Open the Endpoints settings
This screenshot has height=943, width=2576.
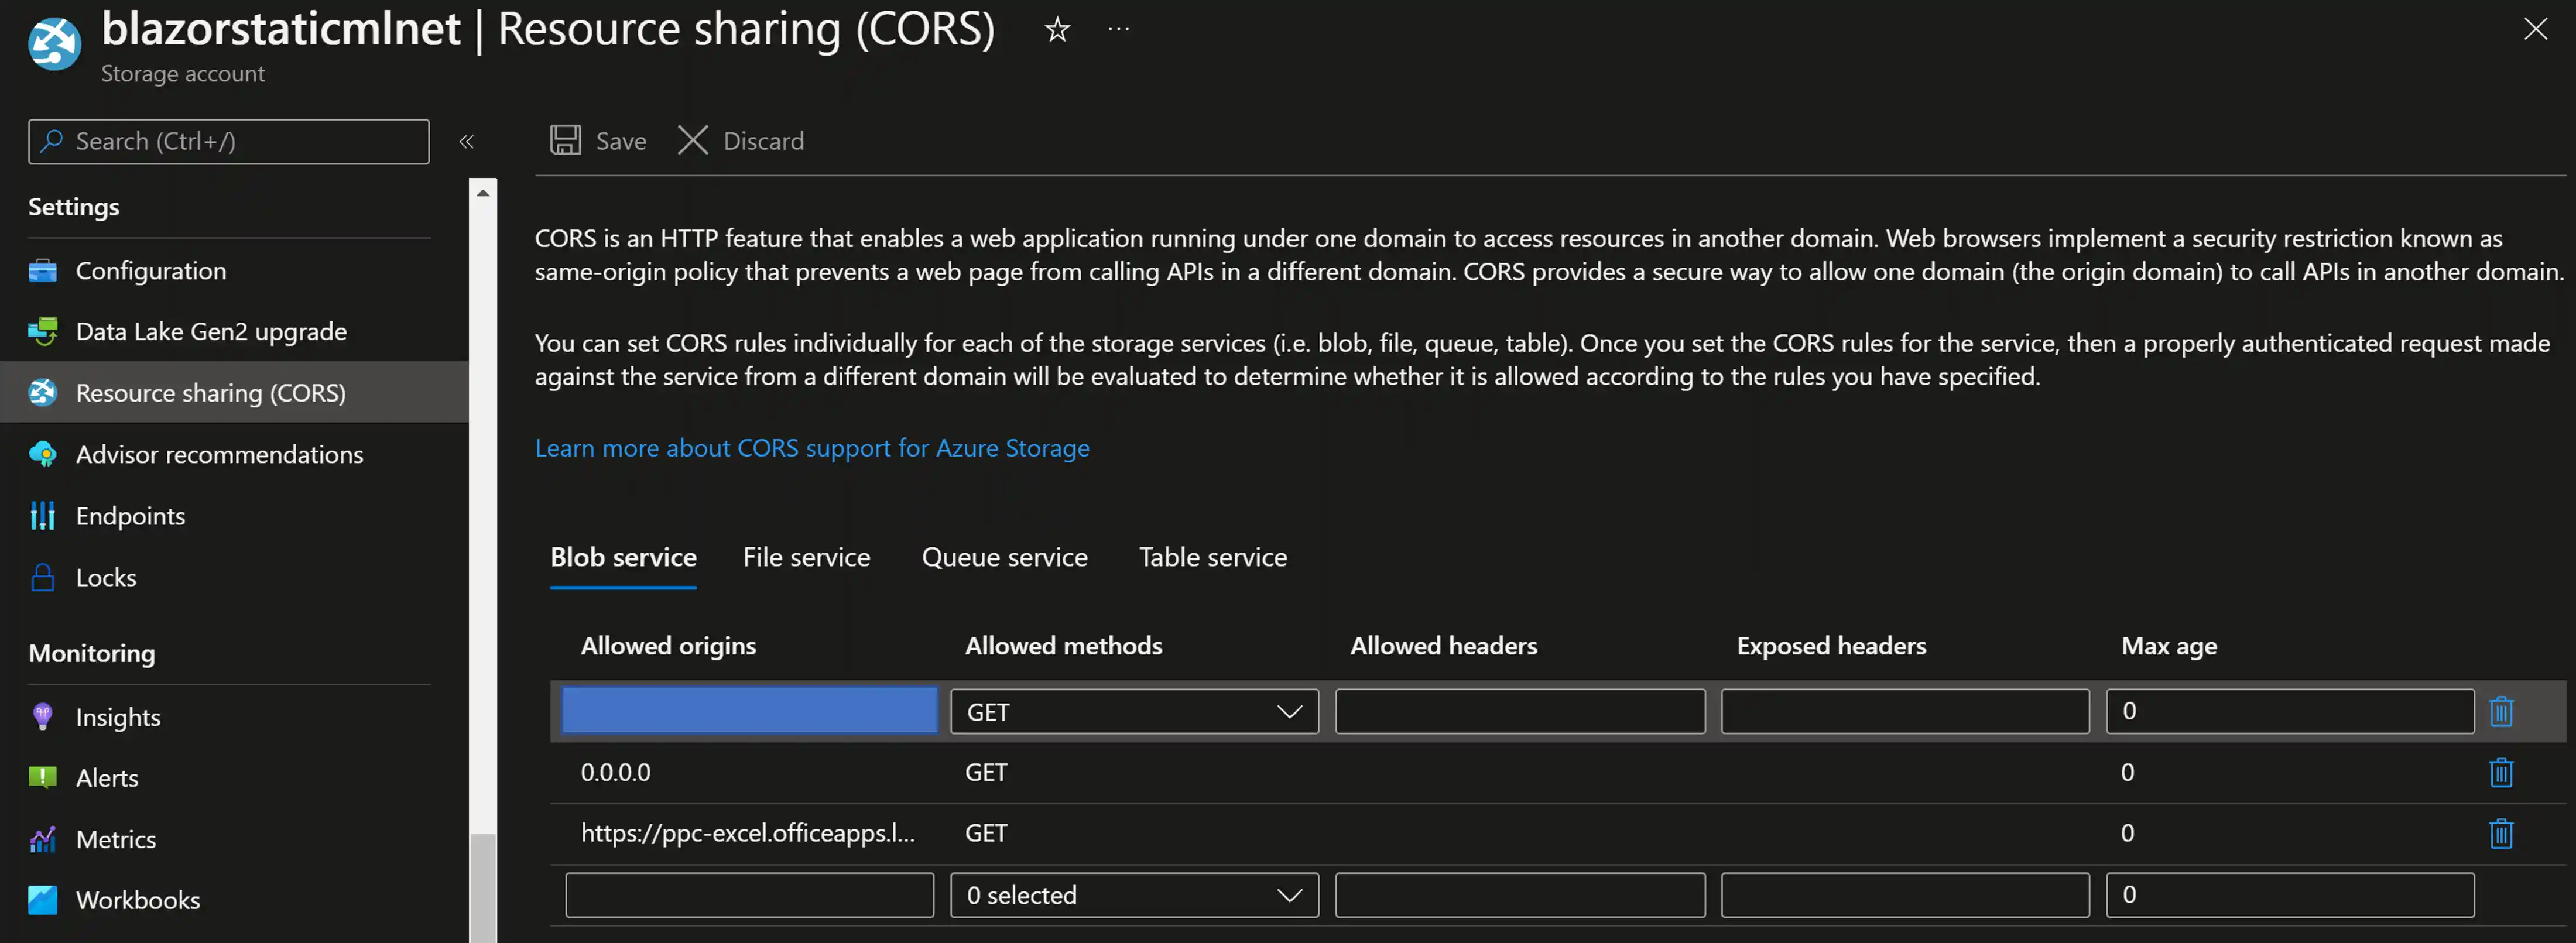(x=130, y=515)
